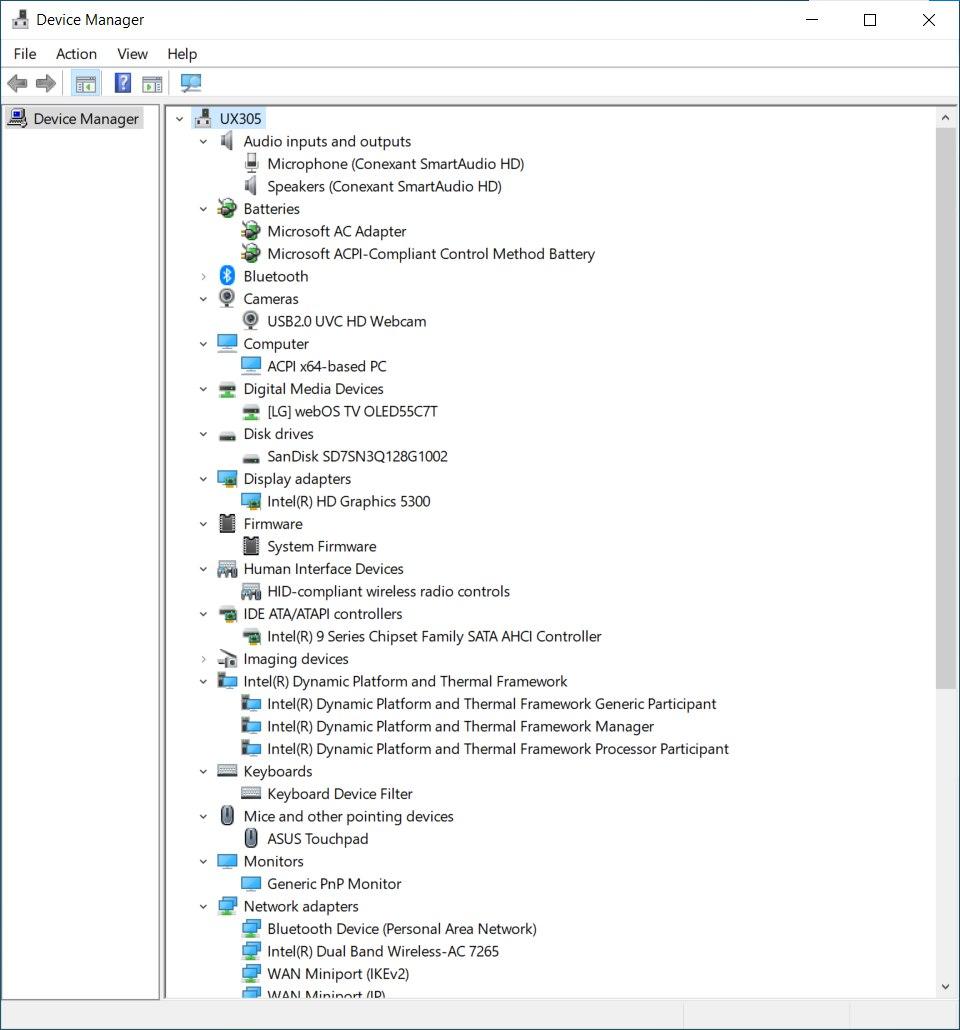Image resolution: width=960 pixels, height=1030 pixels.
Task: Collapse the Display adapters category
Action: tap(203, 479)
